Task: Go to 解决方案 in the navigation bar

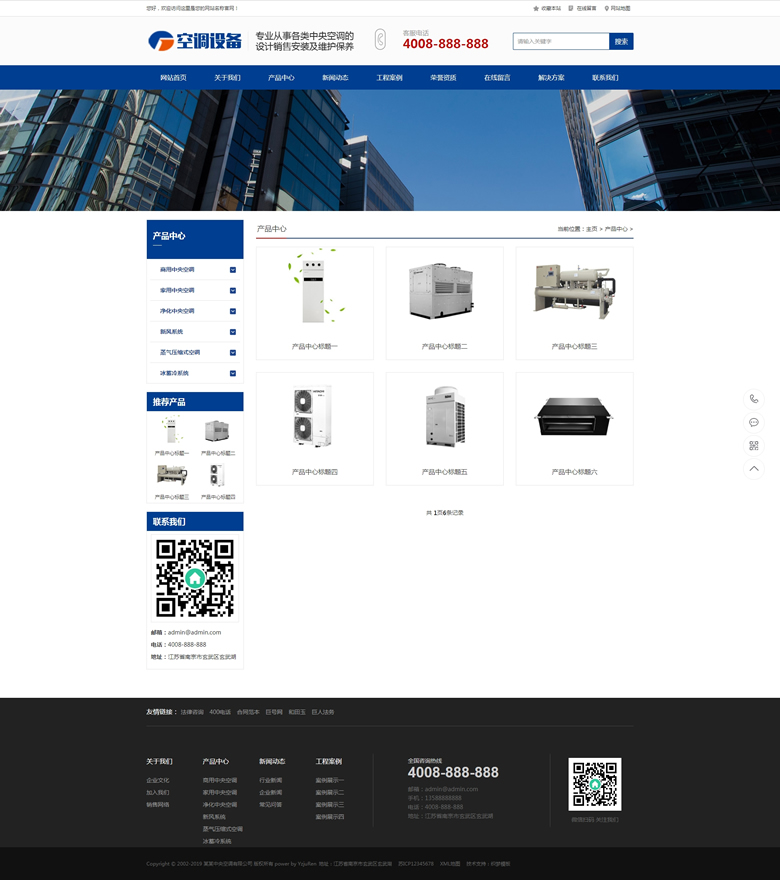Action: click(551, 78)
